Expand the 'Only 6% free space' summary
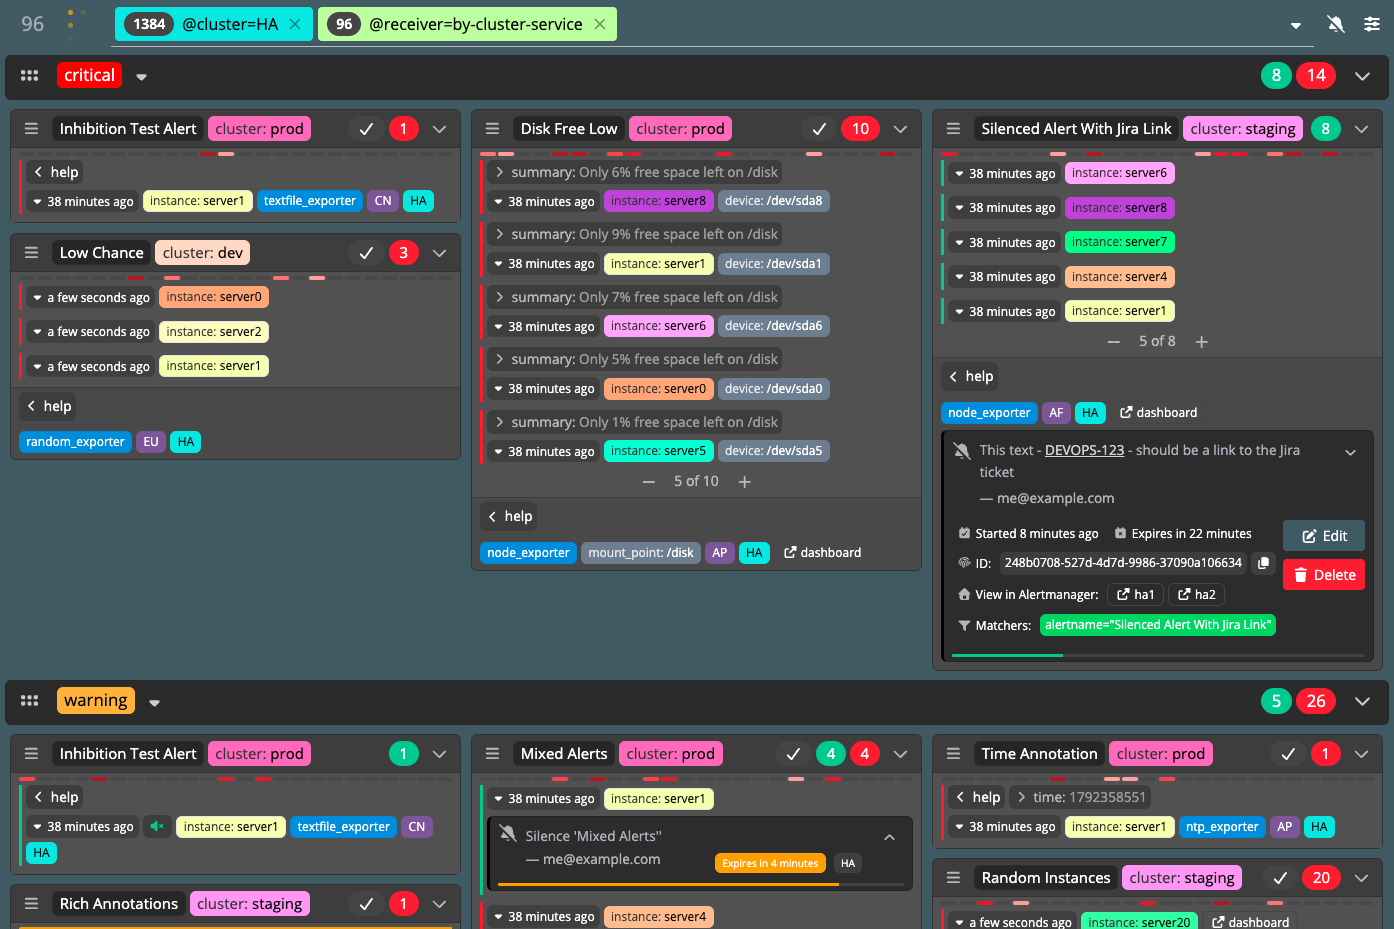The image size is (1394, 929). (x=636, y=172)
